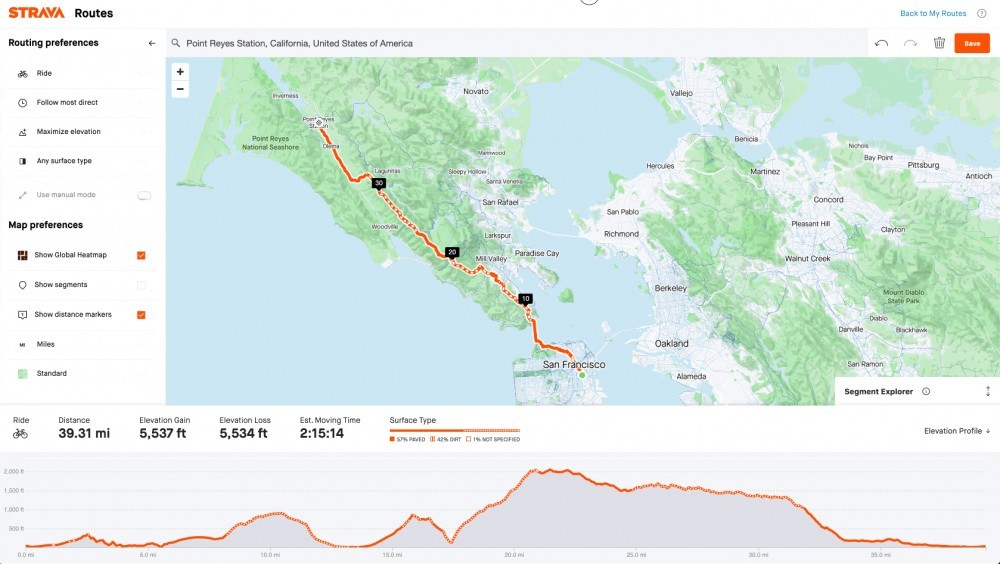Screen dimensions: 1000x564
Task: Open Any surface type dropdown
Action: pyautogui.click(x=82, y=161)
